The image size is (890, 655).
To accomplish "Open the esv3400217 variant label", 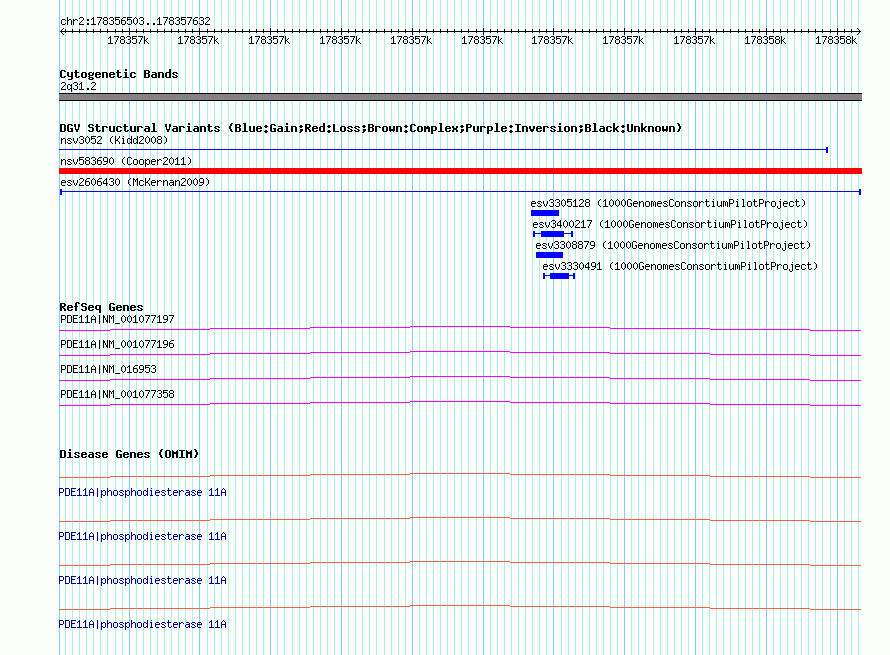I will tap(670, 224).
